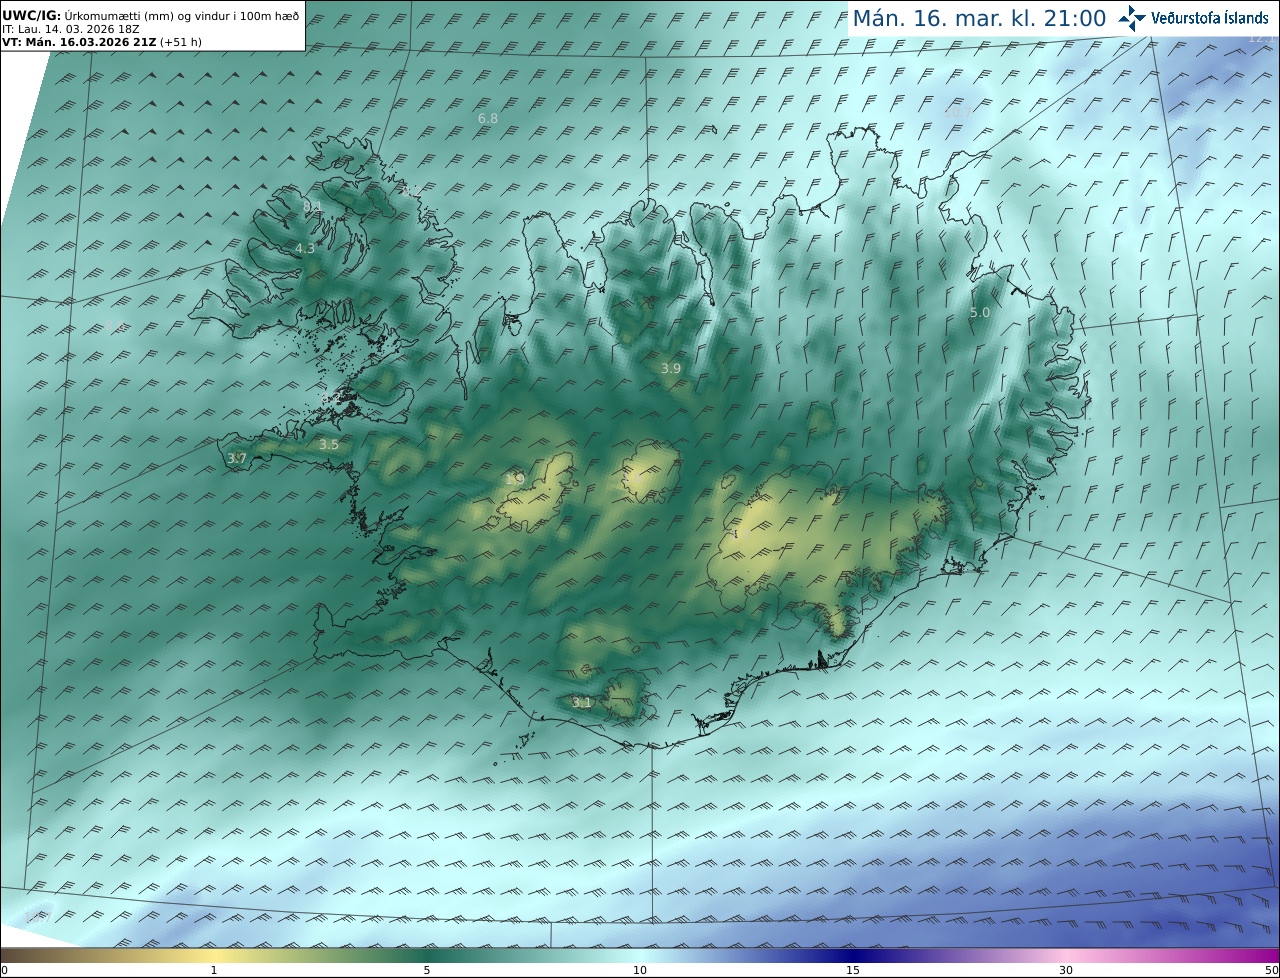The height and width of the screenshot is (978, 1280).
Task: Click the color scale label 0
Action: pyautogui.click(x=4, y=970)
